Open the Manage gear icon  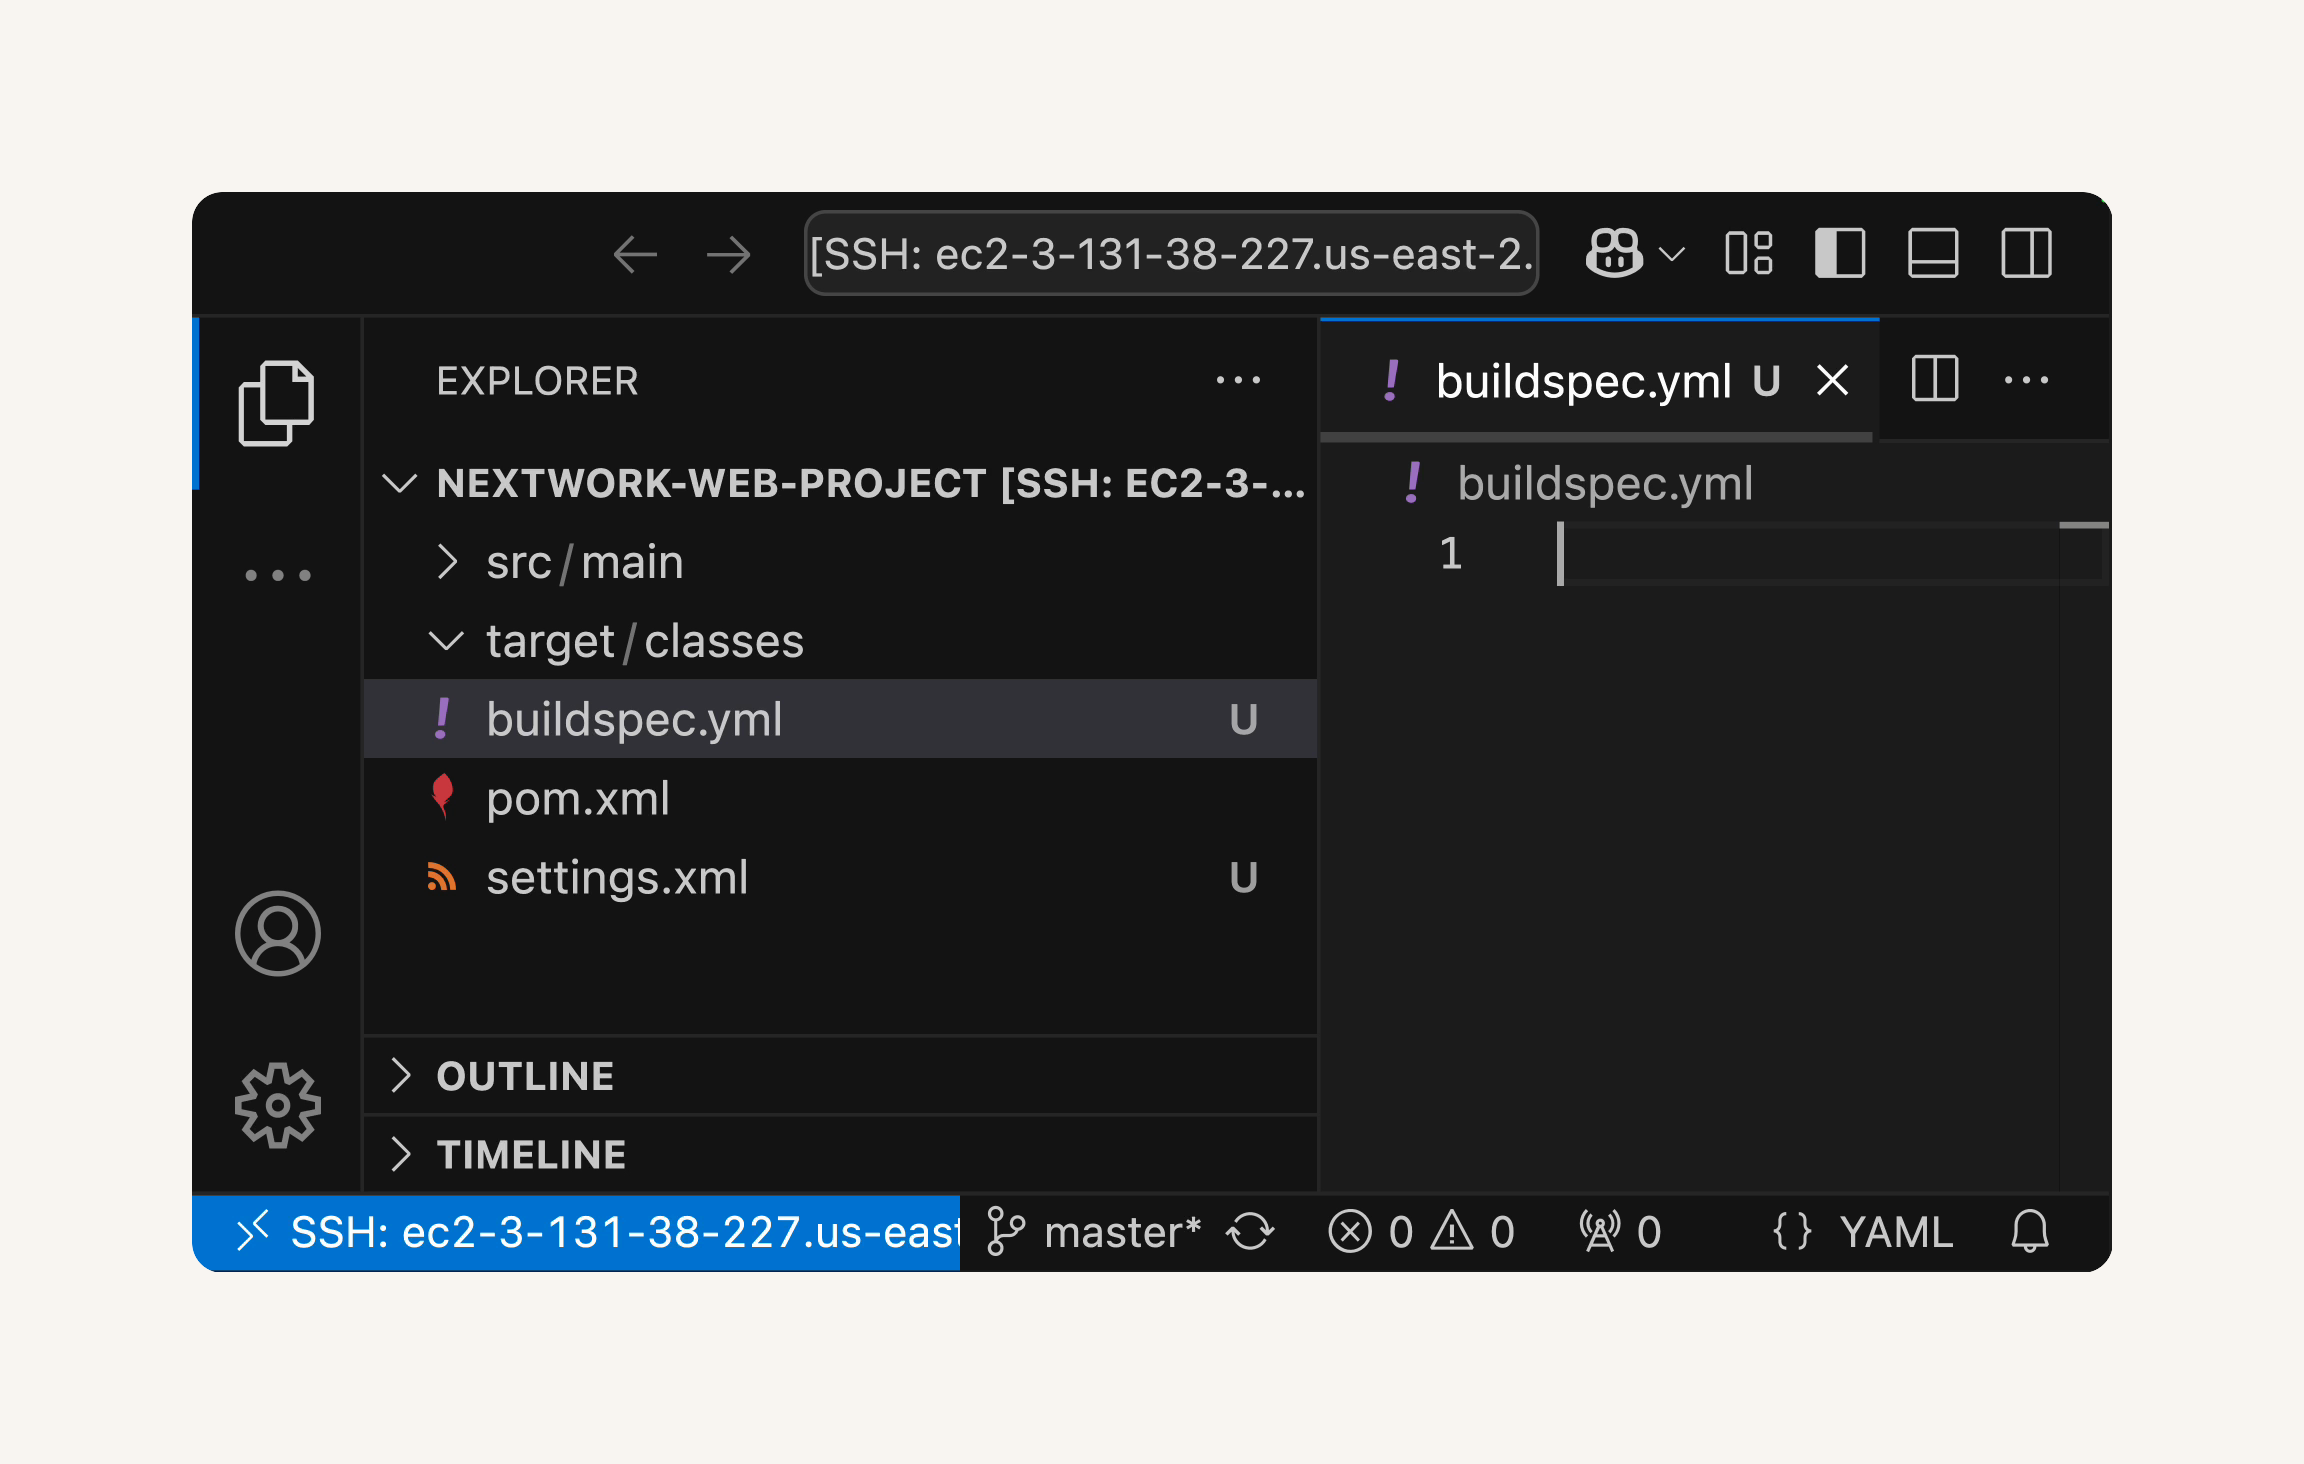[278, 1105]
